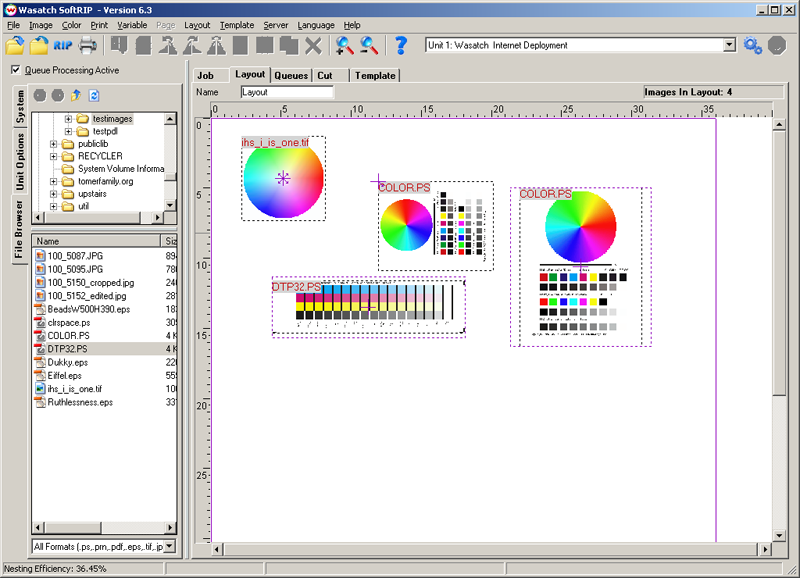Screen dimensions: 800x578
Task: Select the DTP32.PS image in layout
Action: (x=368, y=307)
